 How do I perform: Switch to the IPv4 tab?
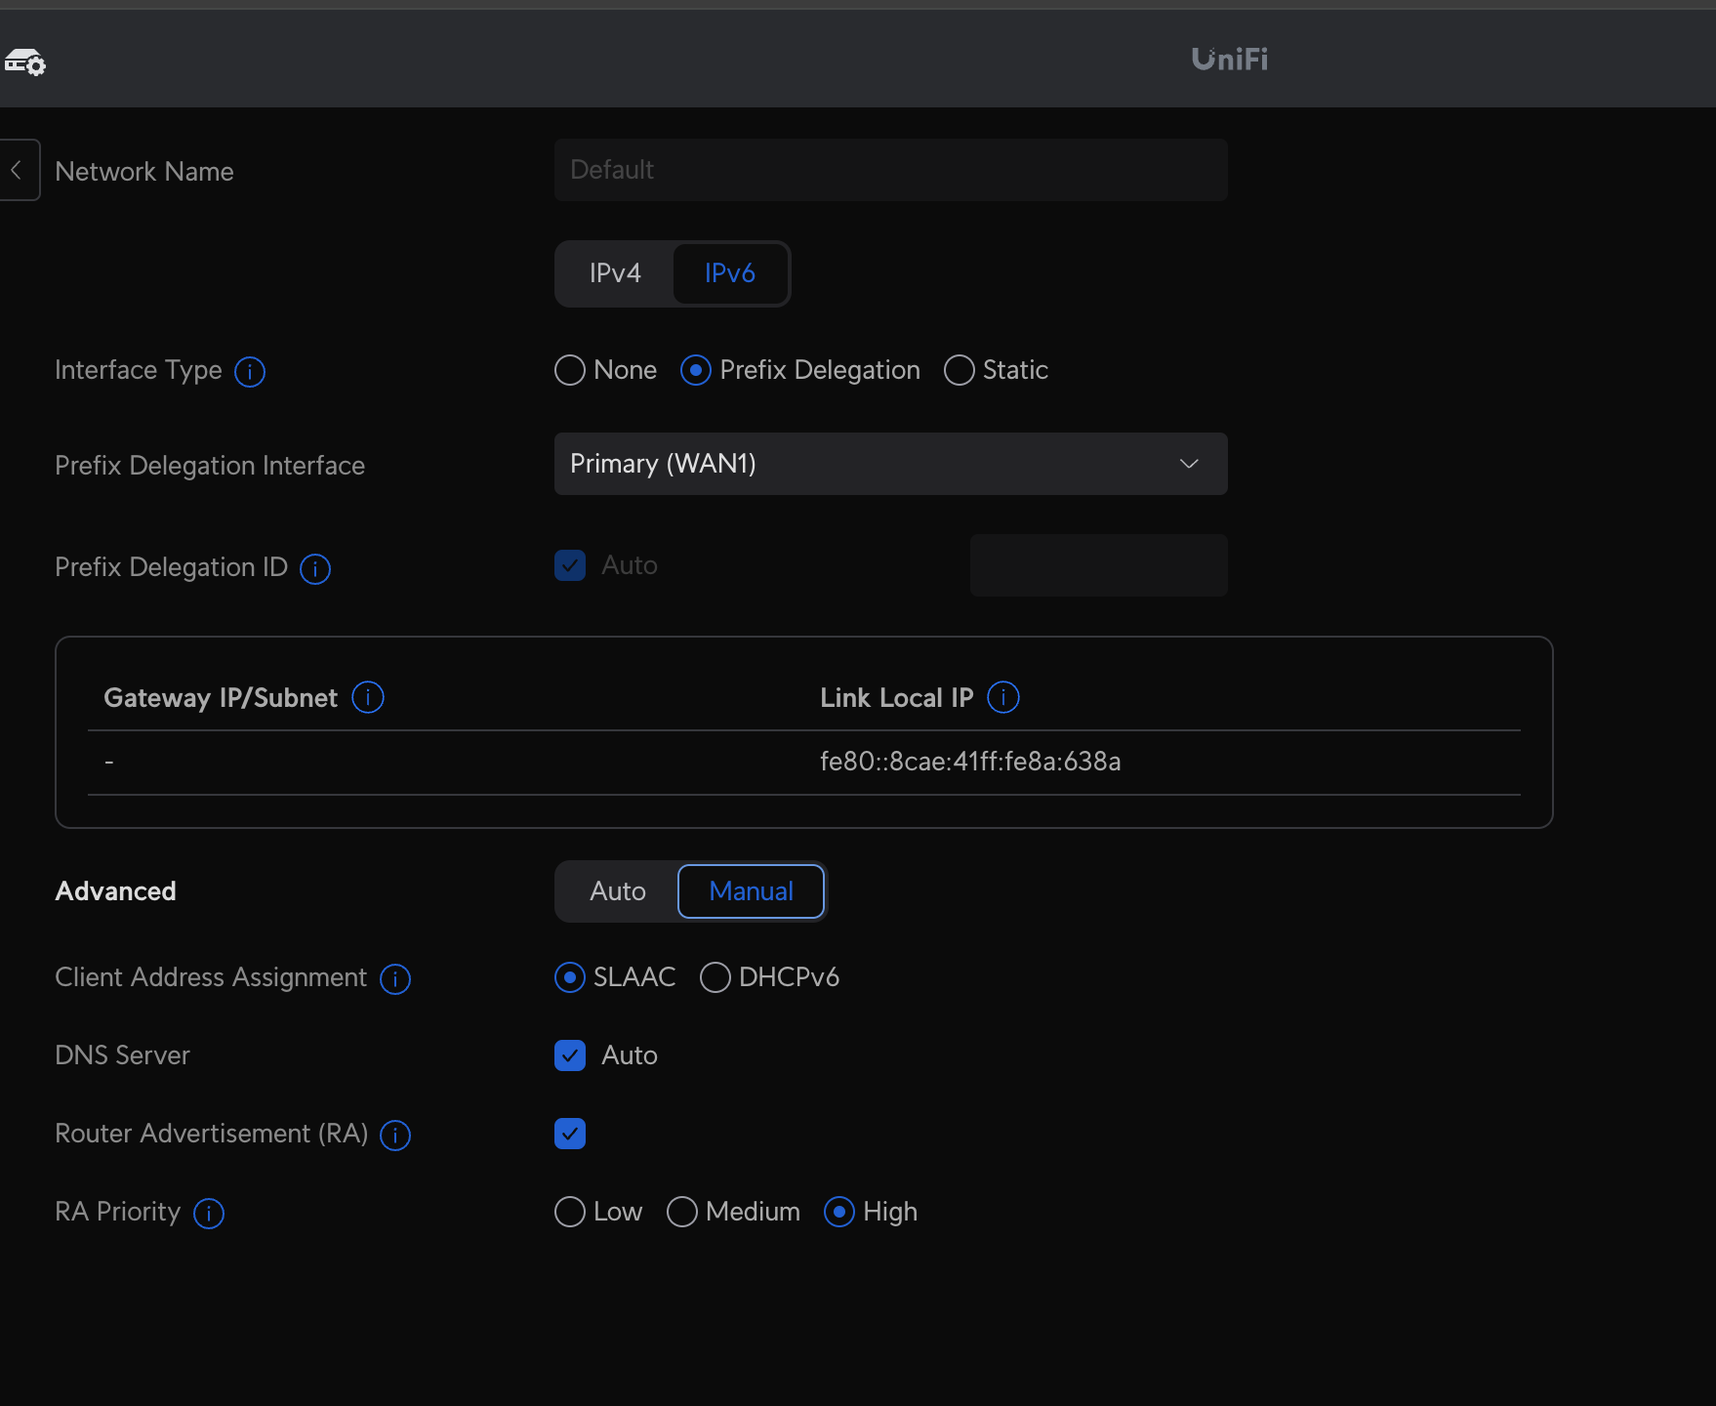click(x=615, y=273)
